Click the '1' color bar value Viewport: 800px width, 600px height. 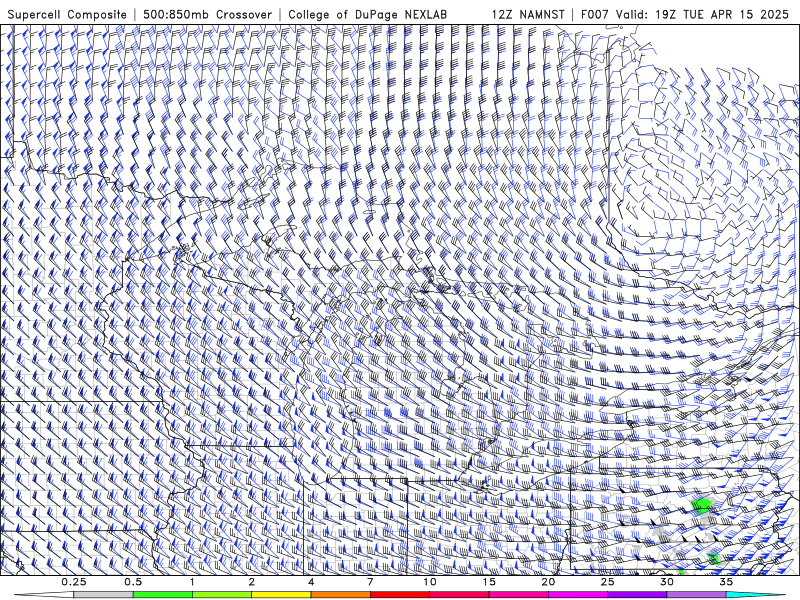point(192,582)
